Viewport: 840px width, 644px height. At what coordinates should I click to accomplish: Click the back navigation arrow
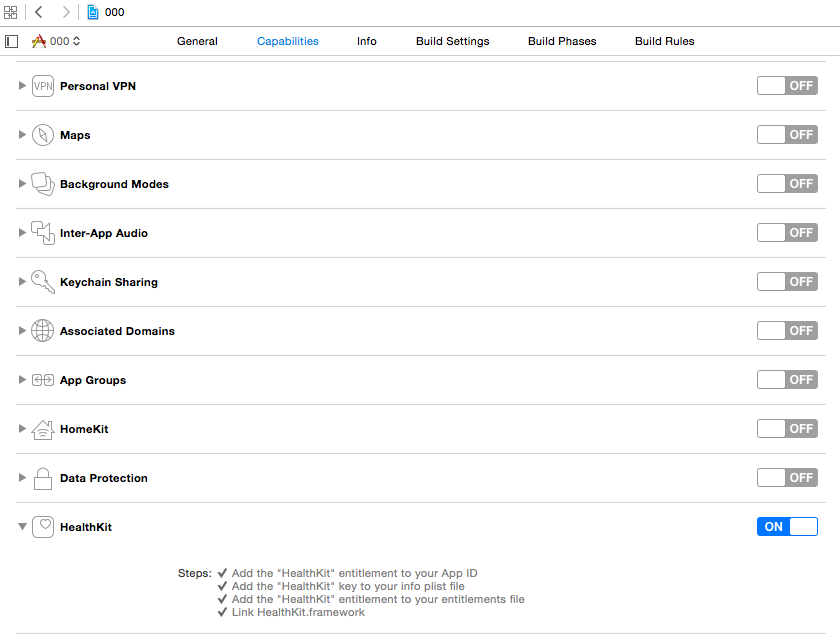coord(37,12)
